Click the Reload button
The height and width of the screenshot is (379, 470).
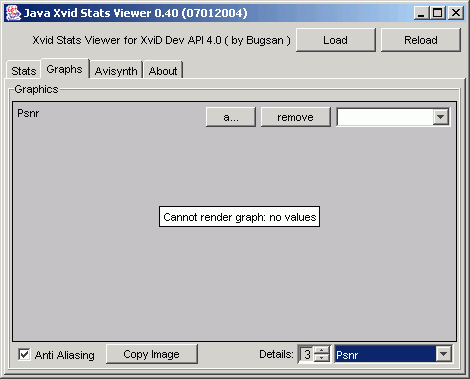pos(421,40)
